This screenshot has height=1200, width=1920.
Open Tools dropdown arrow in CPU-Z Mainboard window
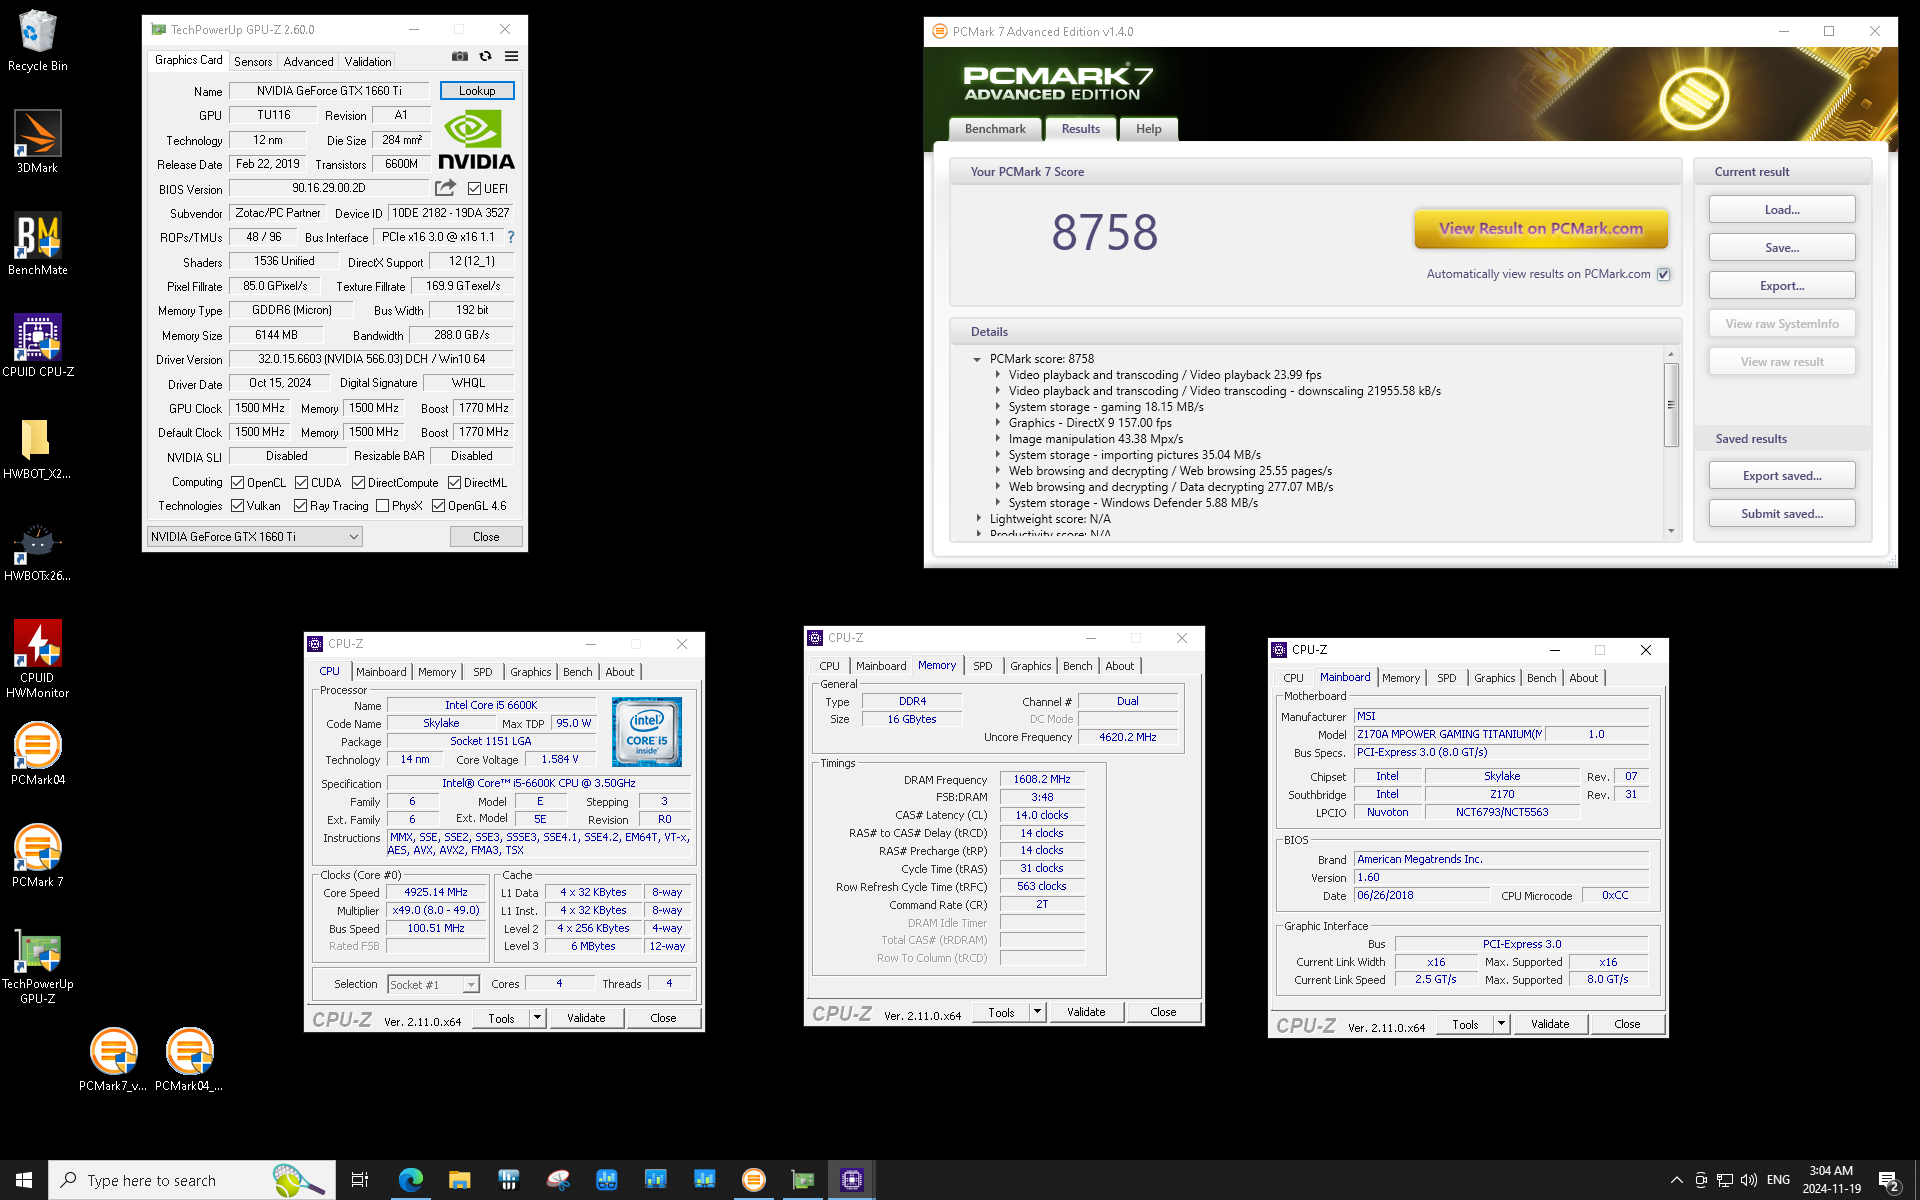[x=1501, y=1024]
